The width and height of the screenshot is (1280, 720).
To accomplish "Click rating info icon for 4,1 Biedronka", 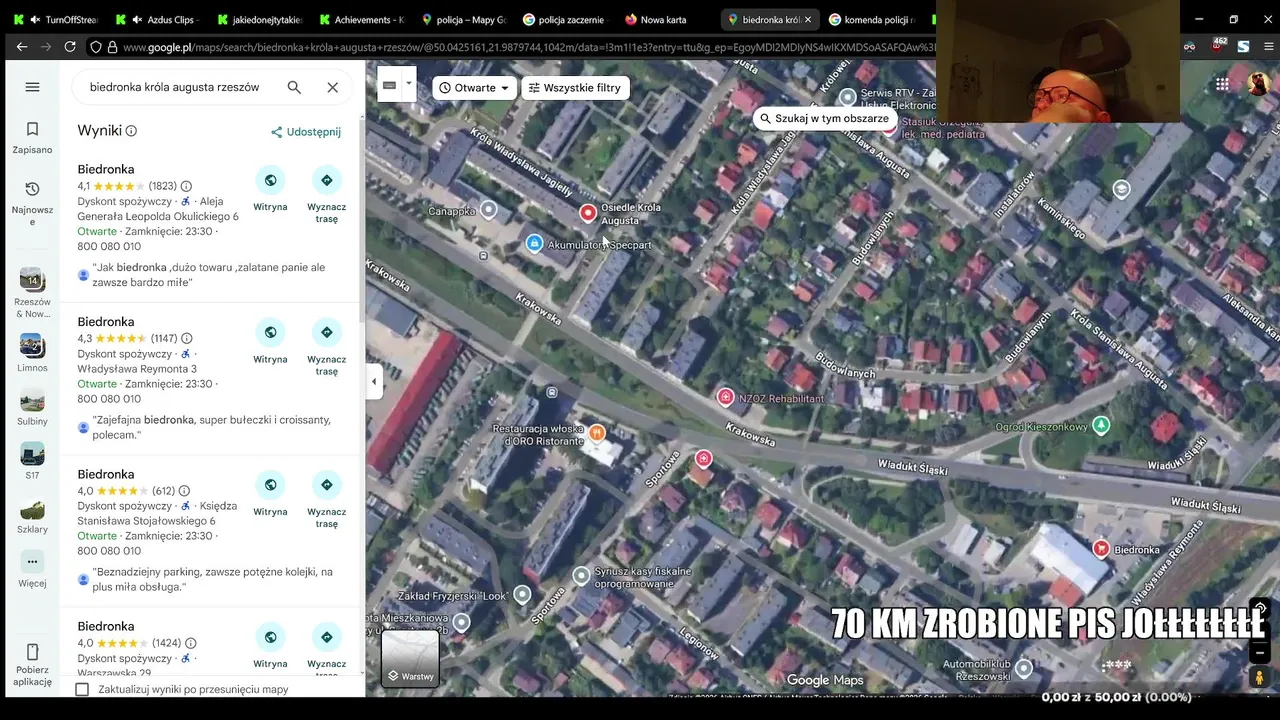I will (x=186, y=186).
